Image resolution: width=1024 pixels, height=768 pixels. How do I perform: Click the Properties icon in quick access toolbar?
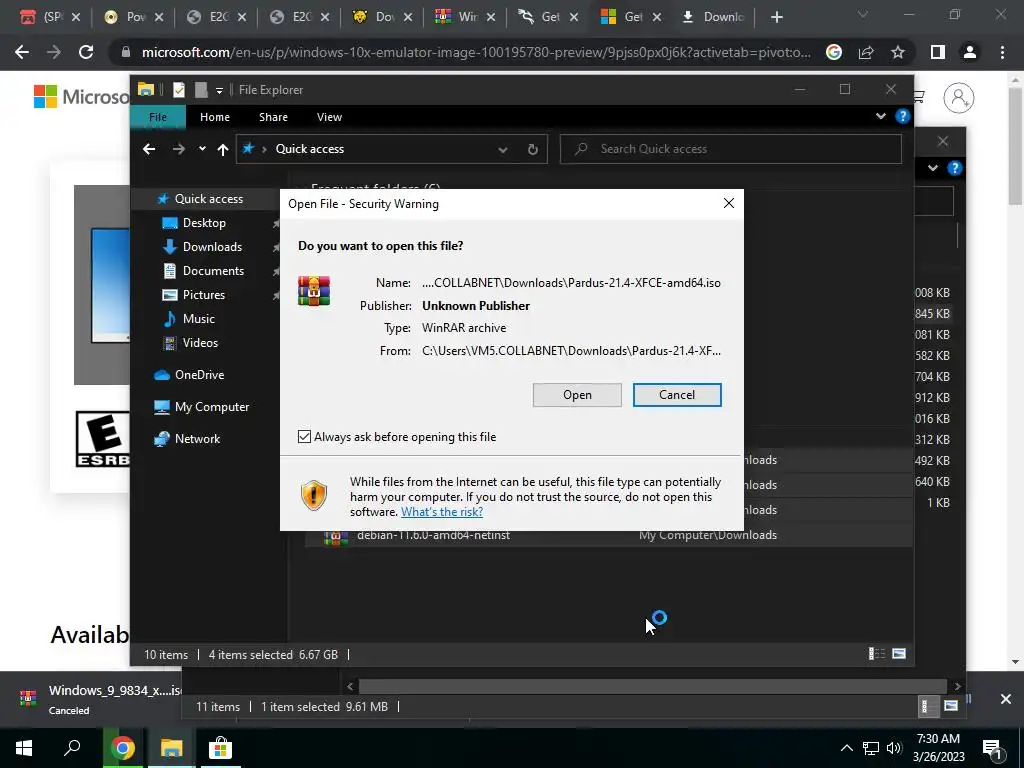click(178, 89)
